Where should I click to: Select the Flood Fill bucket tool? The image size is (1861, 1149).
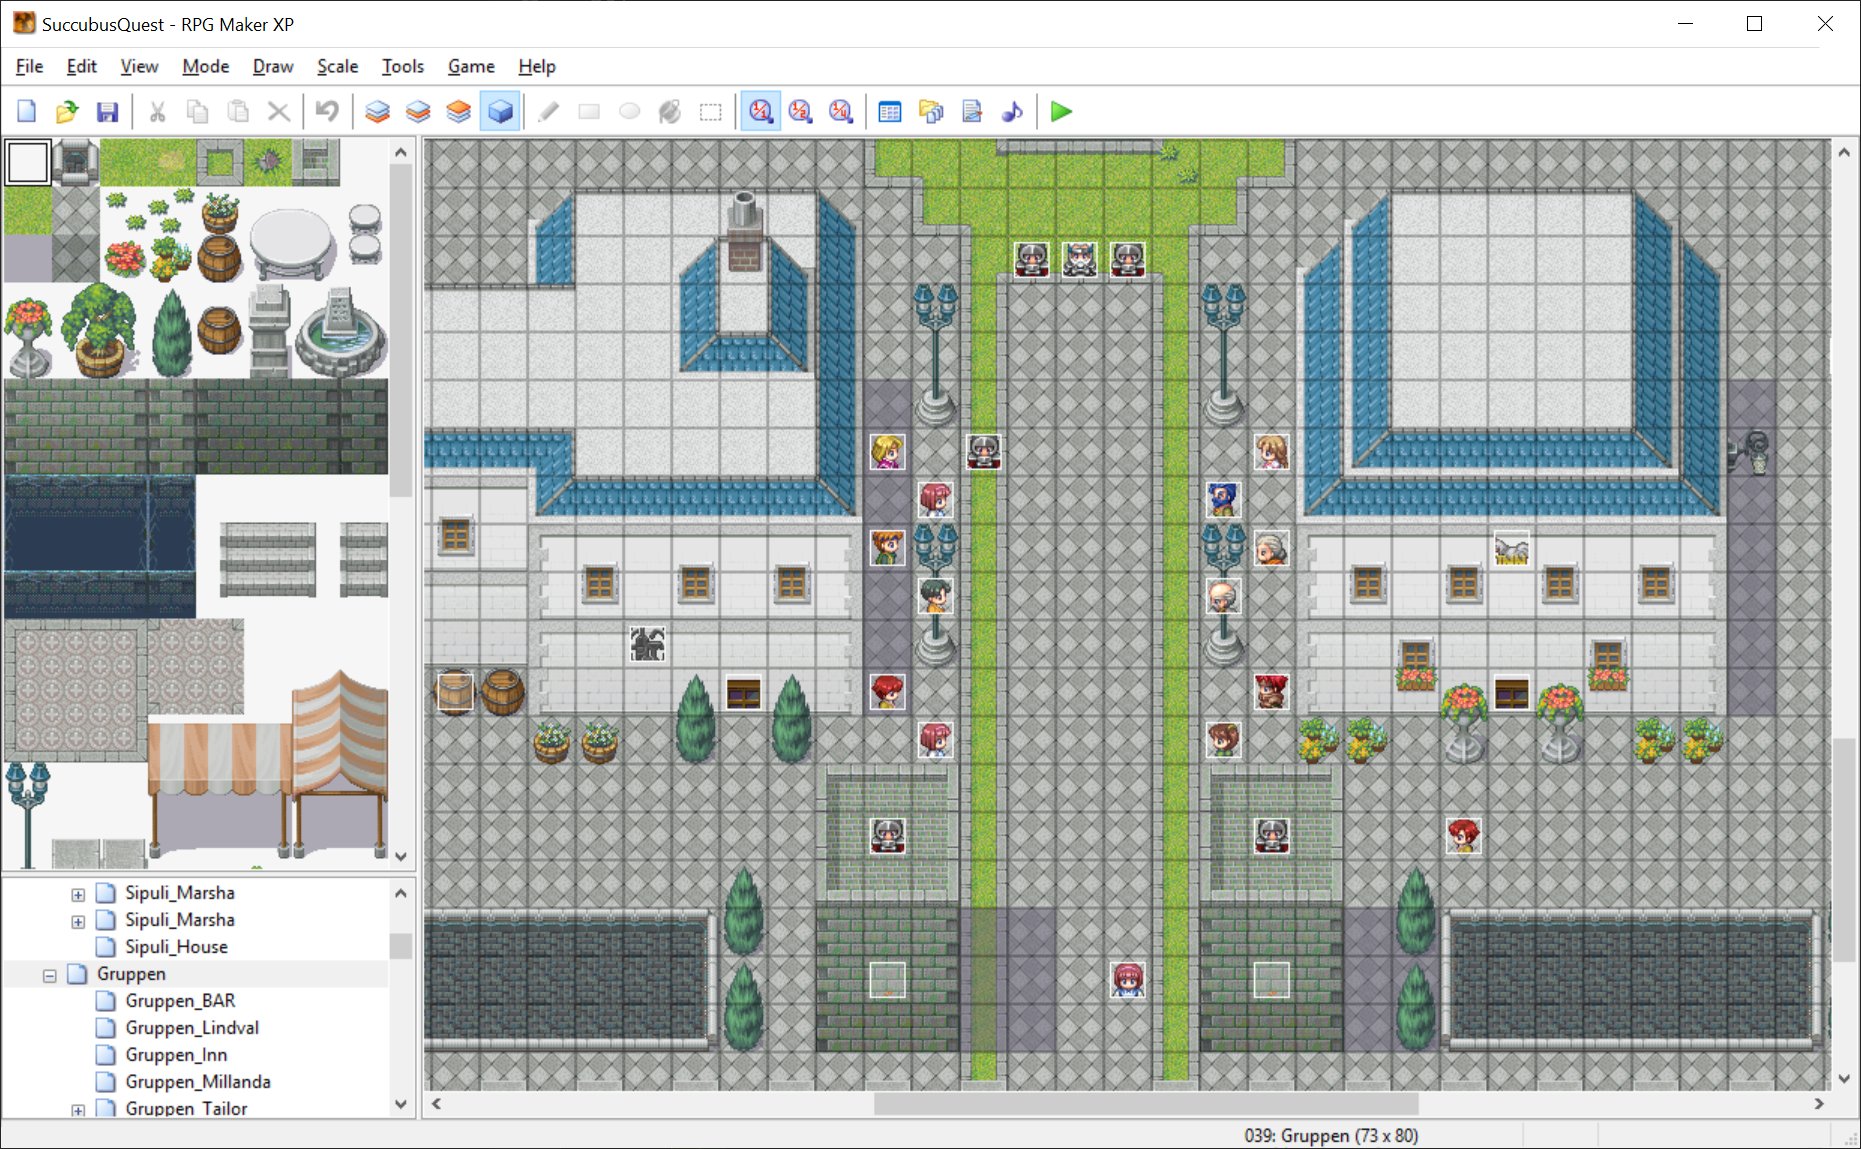coord(670,111)
